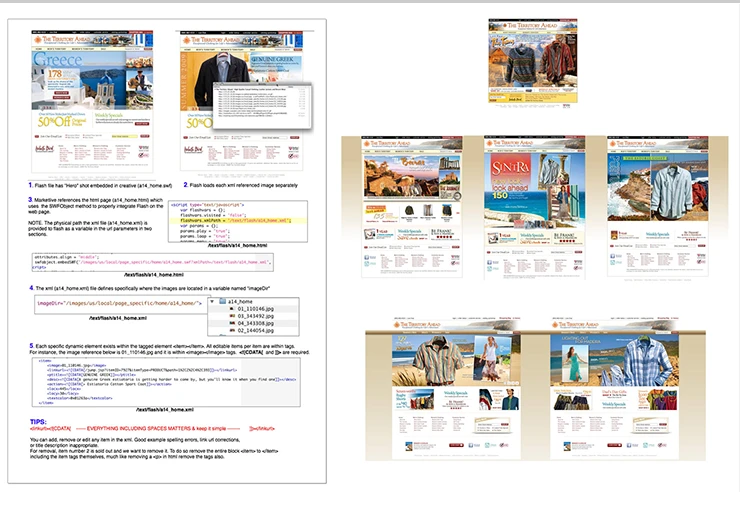The width and height of the screenshot is (740, 515).
Task: Click the imageDir path code line
Action: pyautogui.click(x=119, y=303)
